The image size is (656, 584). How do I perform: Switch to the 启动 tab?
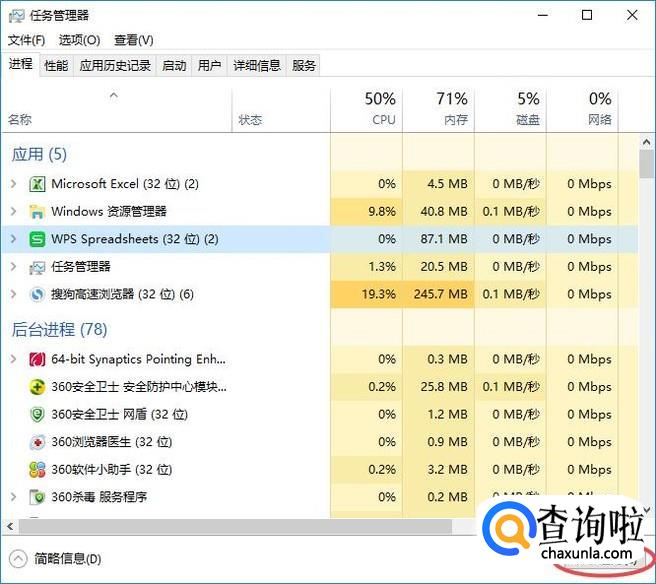point(174,66)
